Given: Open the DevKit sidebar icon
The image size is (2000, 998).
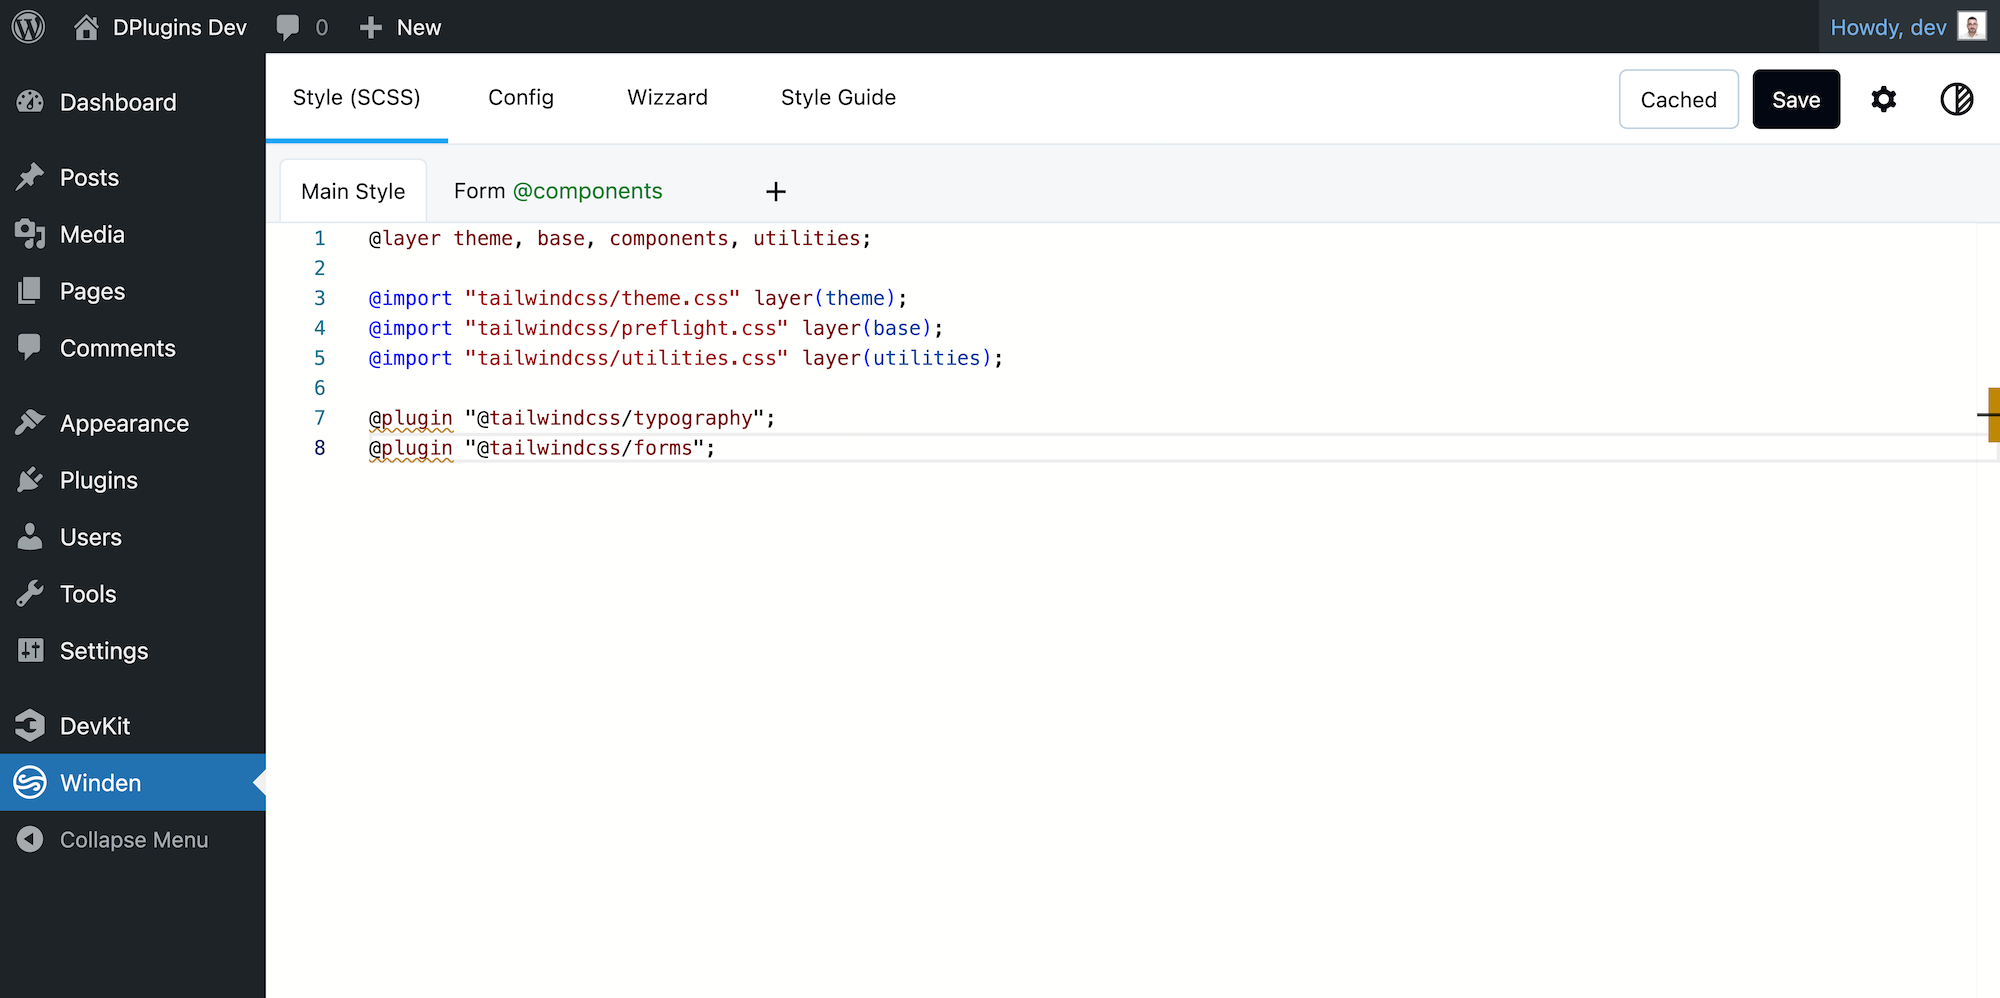Looking at the screenshot, I should (30, 725).
